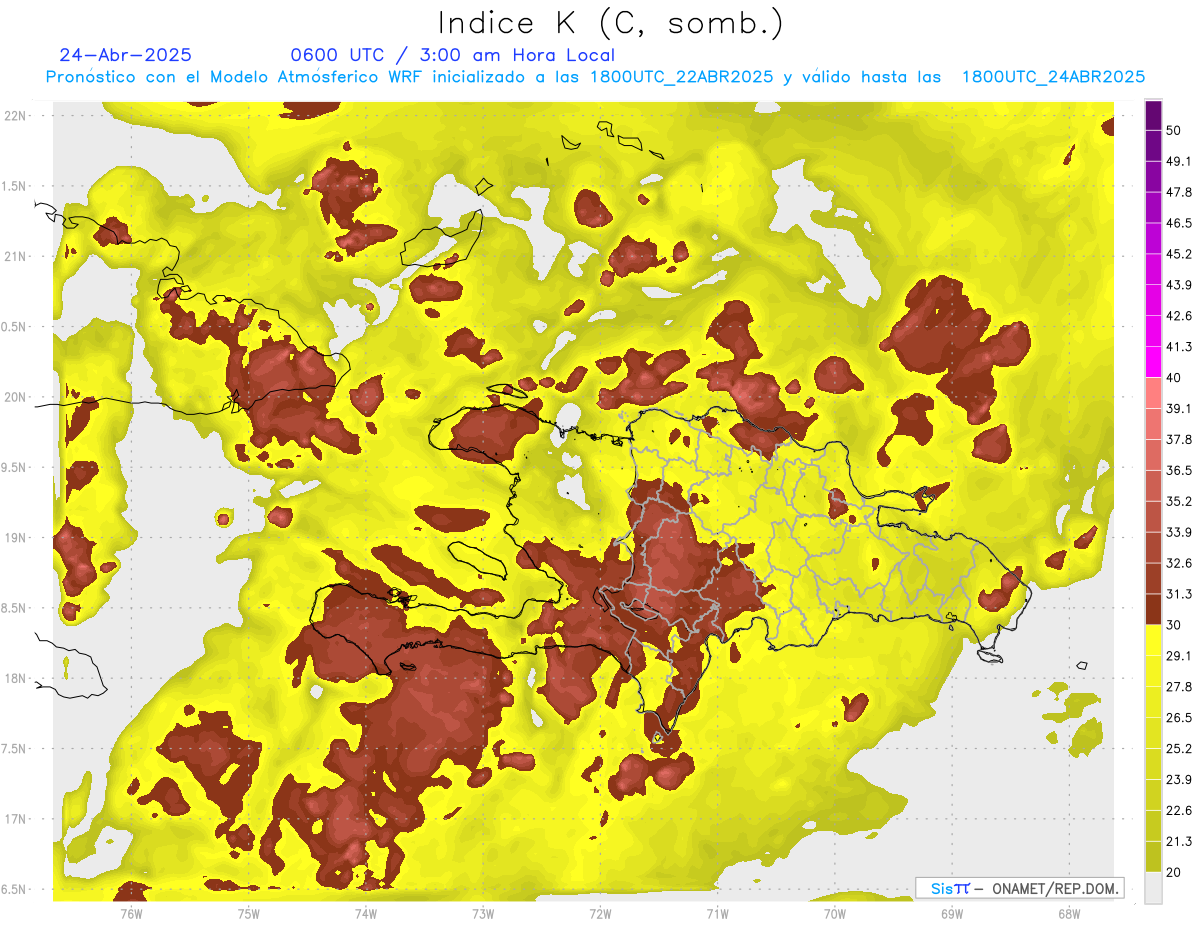The width and height of the screenshot is (1200, 927).
Task: Pick the magenta swatch between 40 and 41.3
Action: 1154,362
